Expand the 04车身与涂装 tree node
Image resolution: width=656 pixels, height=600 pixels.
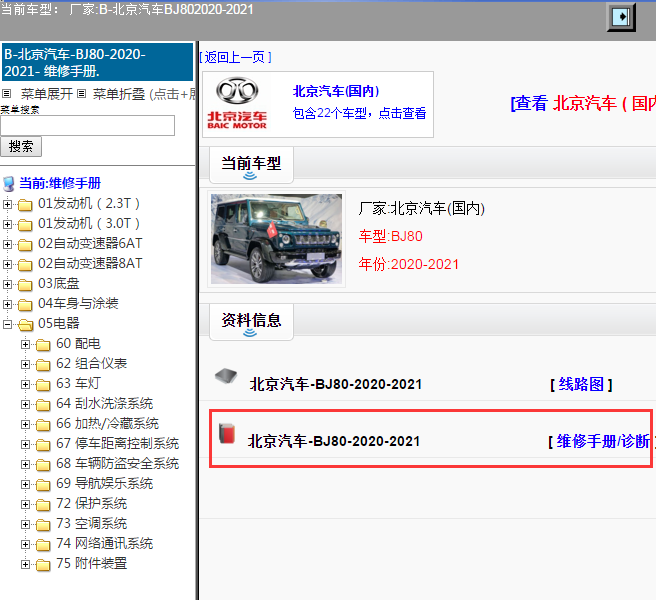pos(7,304)
